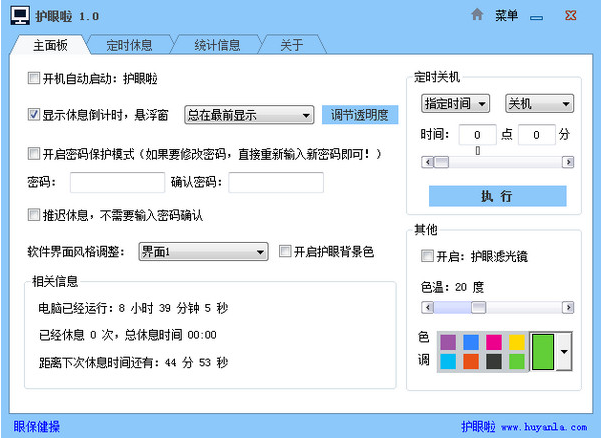This screenshot has height=439, width=601.
Task: Open the 关机 action dropdown
Action: (539, 104)
